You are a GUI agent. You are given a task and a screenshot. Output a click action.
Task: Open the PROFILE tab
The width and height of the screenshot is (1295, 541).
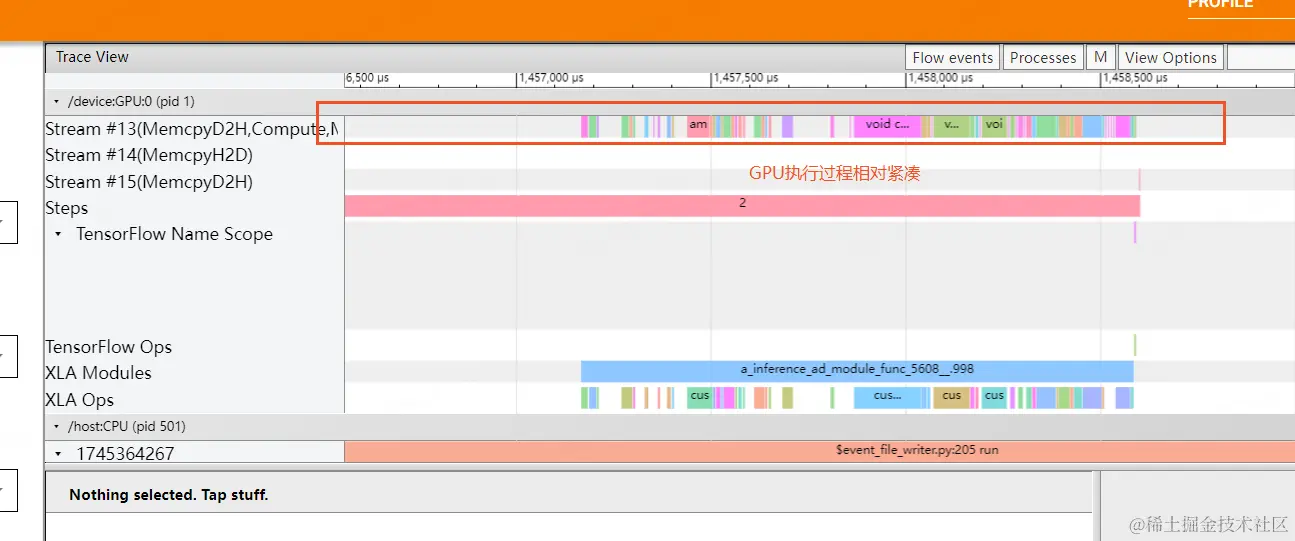pyautogui.click(x=1220, y=5)
